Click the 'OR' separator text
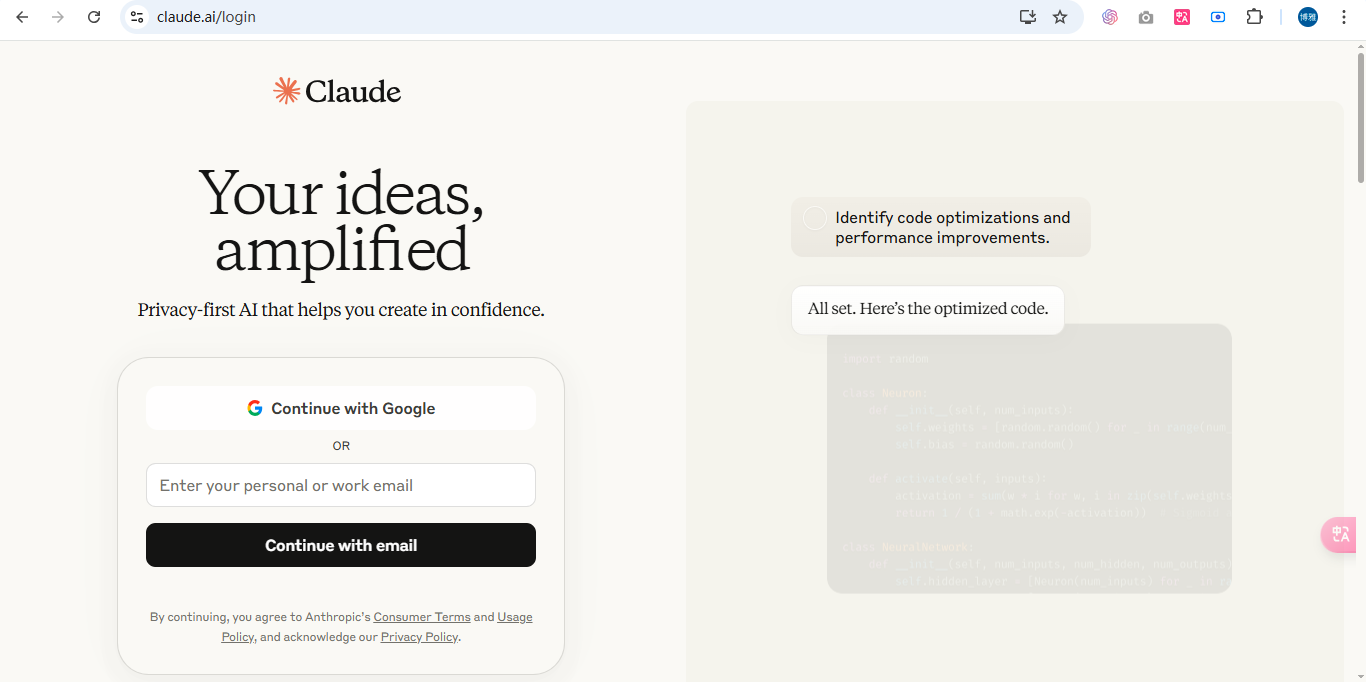Image resolution: width=1366 pixels, height=682 pixels. (x=341, y=446)
